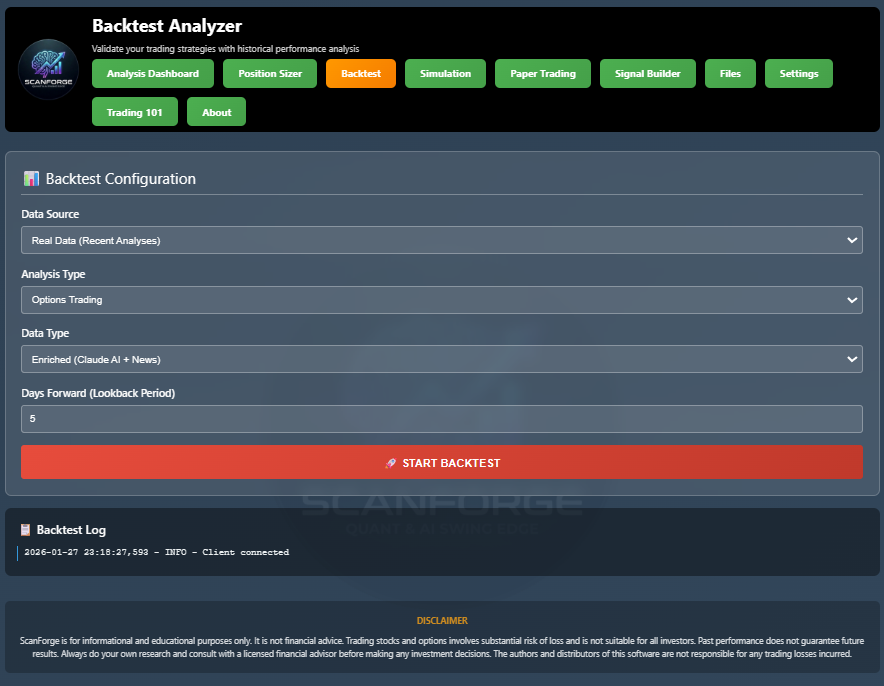The height and width of the screenshot is (686, 884).
Task: Click START BACKTEST button
Action: tap(442, 462)
